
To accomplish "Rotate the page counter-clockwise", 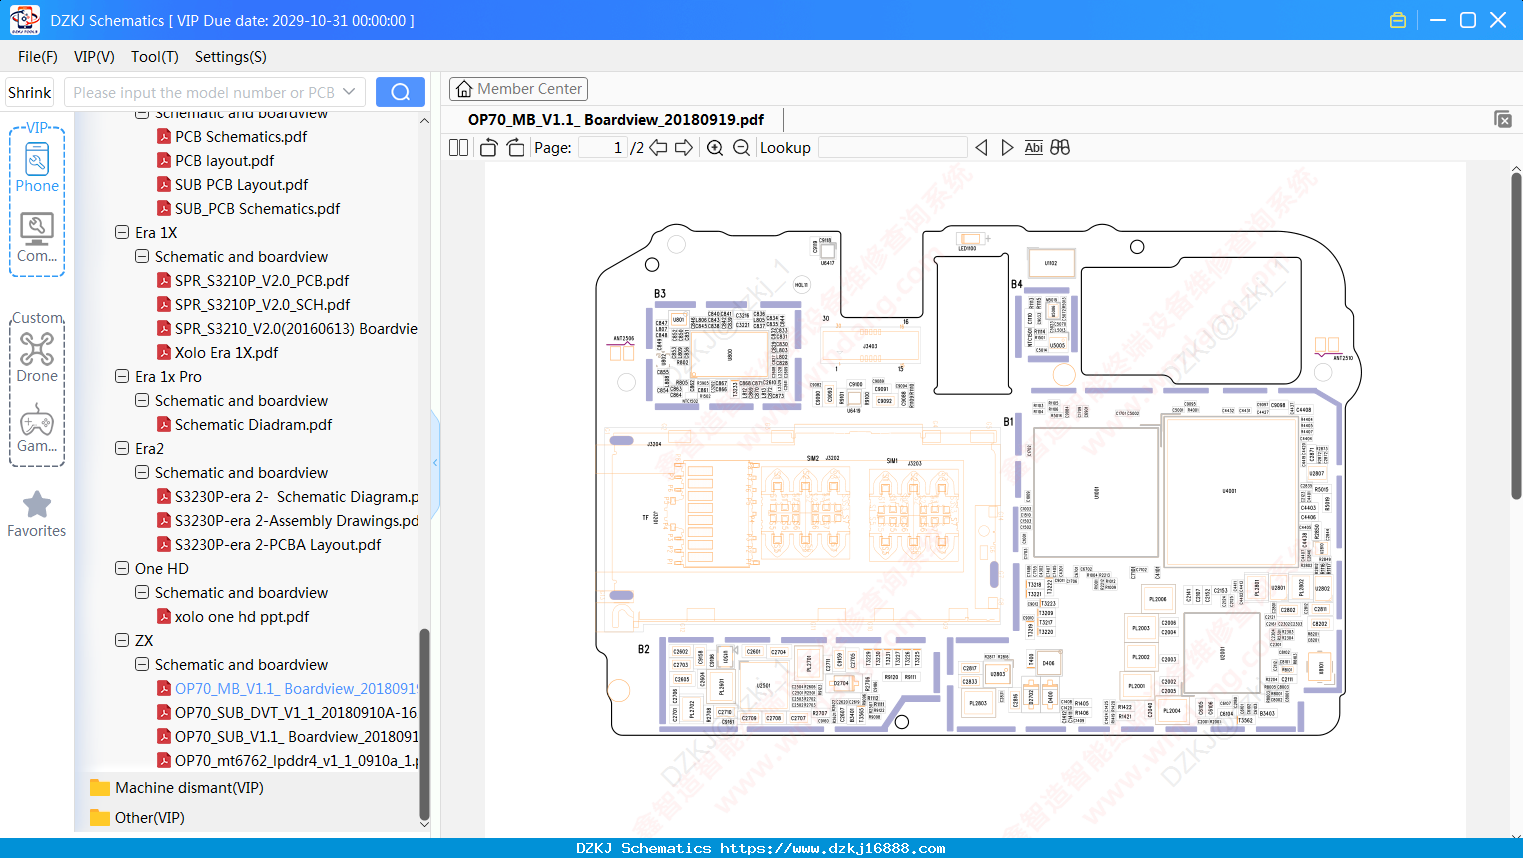I will 488,148.
